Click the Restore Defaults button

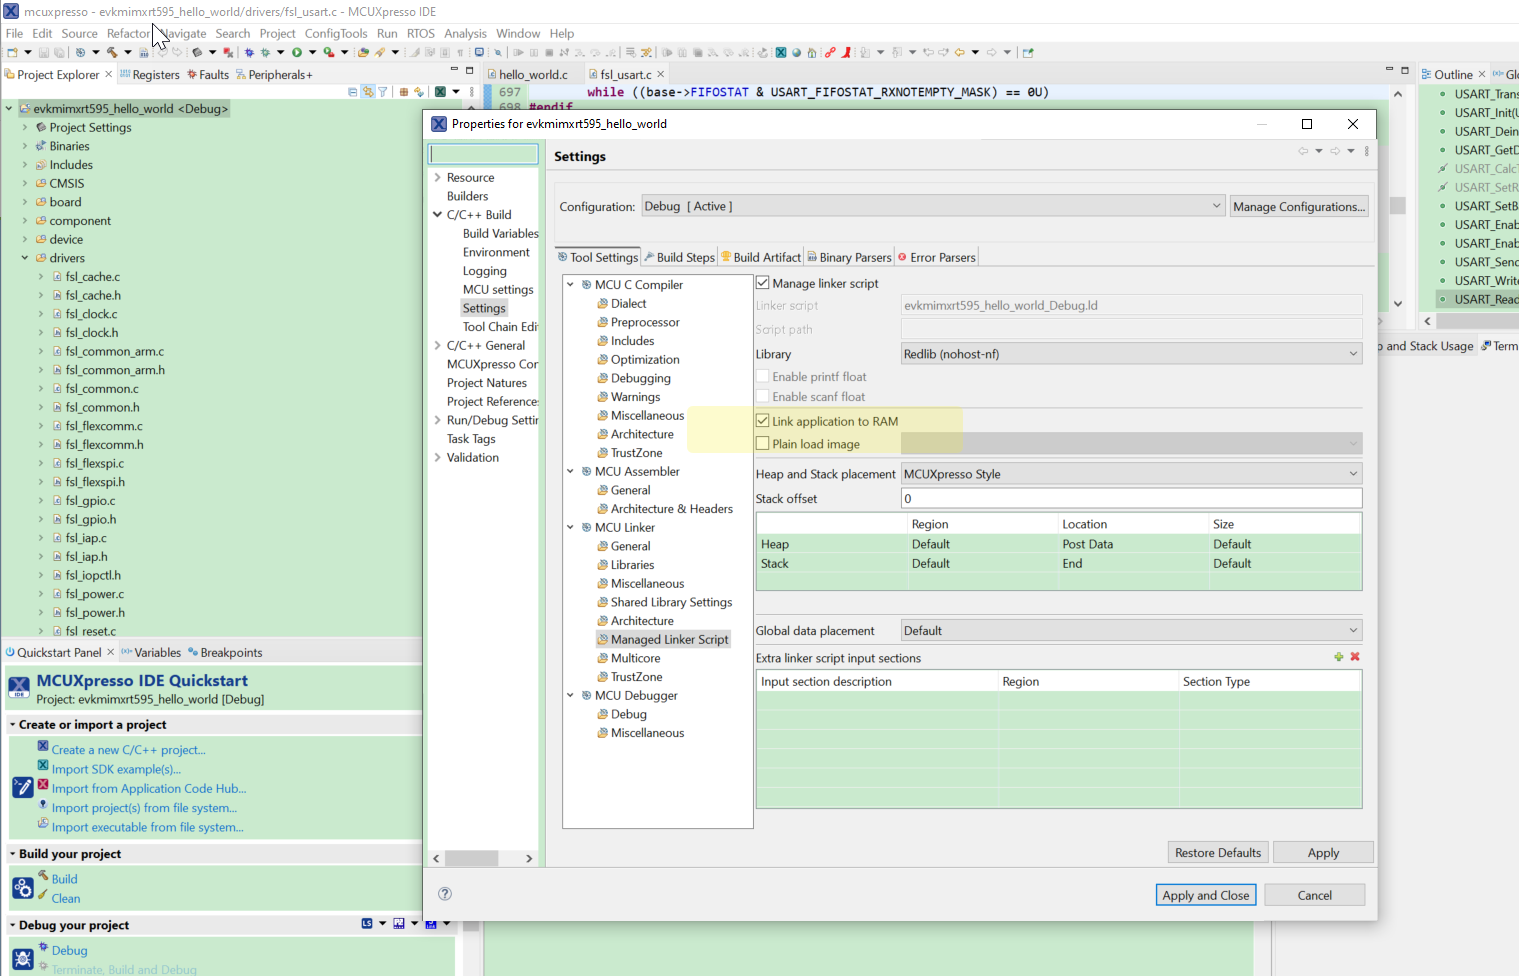[x=1217, y=852]
